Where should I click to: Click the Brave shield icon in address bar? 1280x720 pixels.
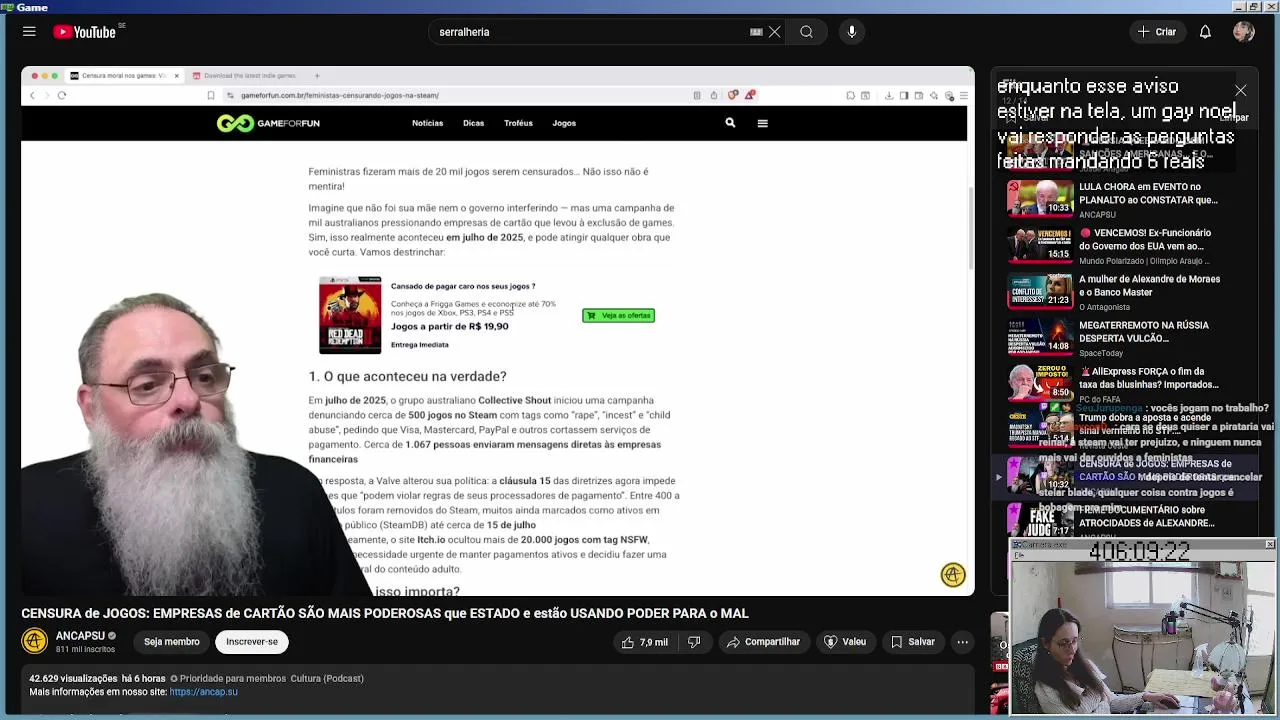click(733, 95)
